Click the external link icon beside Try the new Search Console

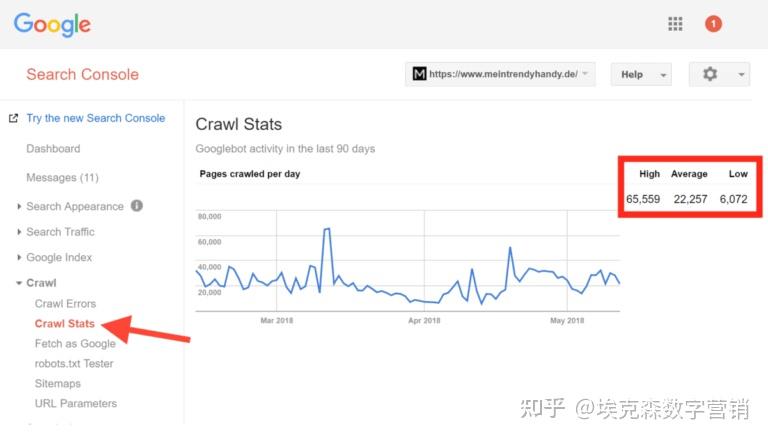pos(13,118)
